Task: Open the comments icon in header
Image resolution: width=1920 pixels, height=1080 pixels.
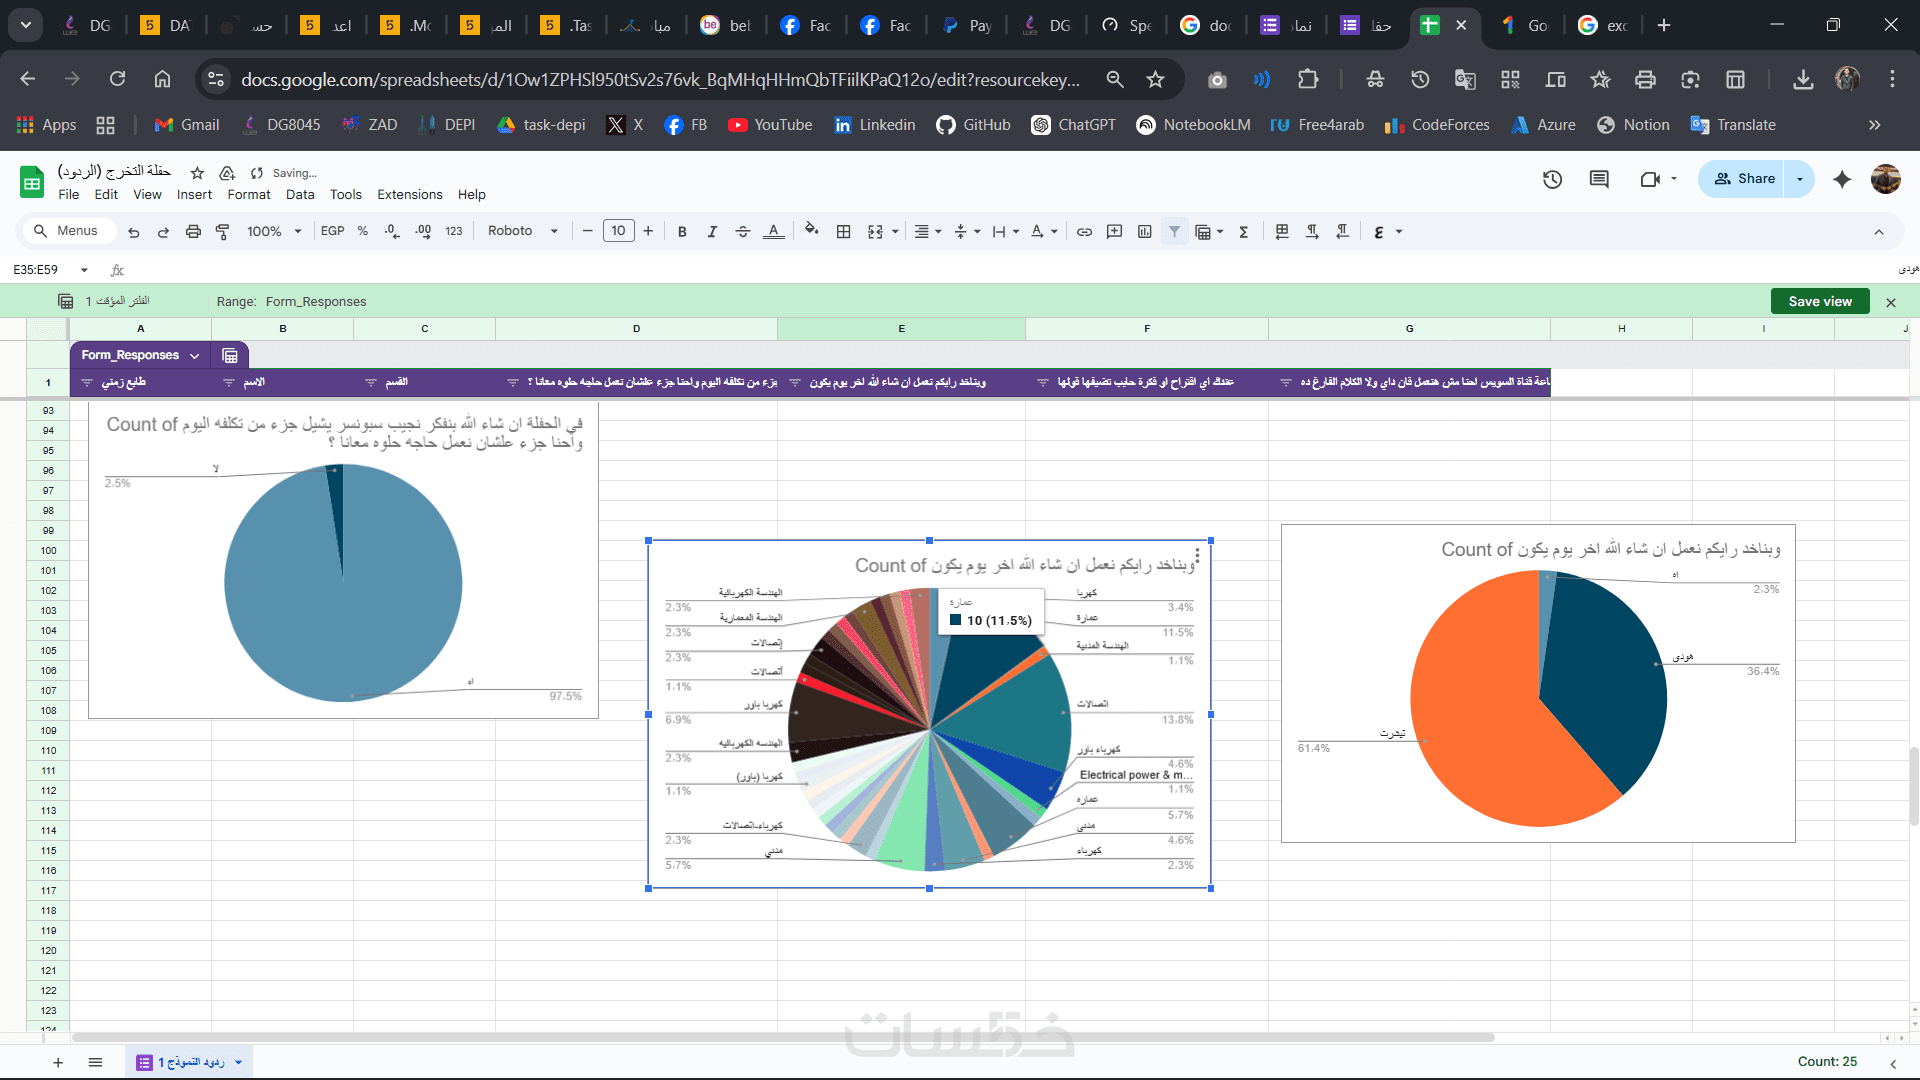Action: [x=1599, y=179]
